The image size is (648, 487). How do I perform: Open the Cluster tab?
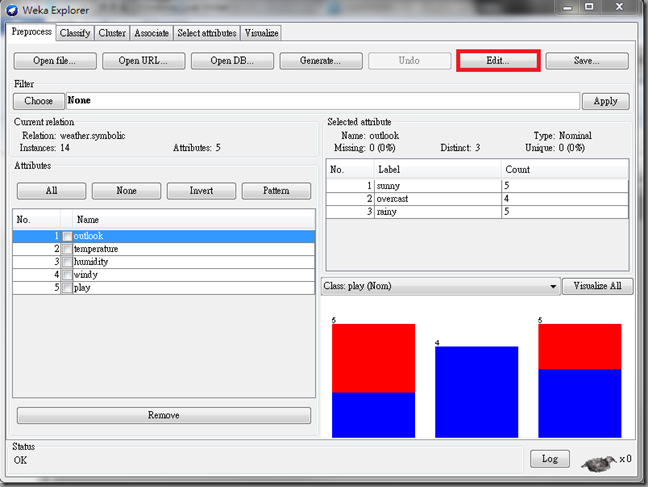pos(112,33)
